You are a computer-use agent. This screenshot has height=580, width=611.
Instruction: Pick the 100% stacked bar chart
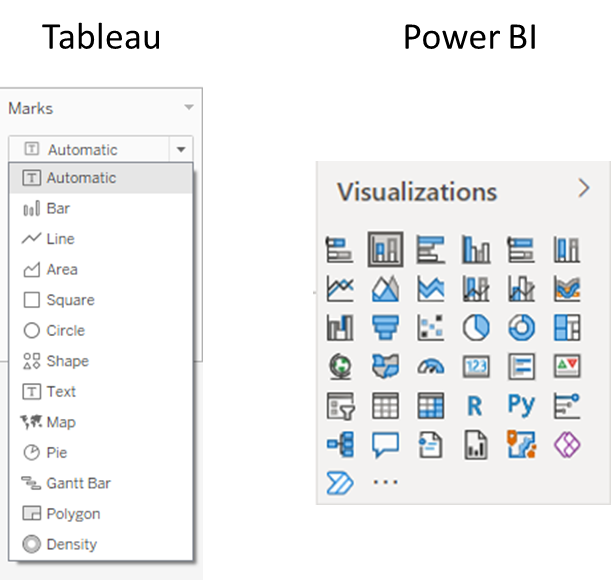pos(521,249)
